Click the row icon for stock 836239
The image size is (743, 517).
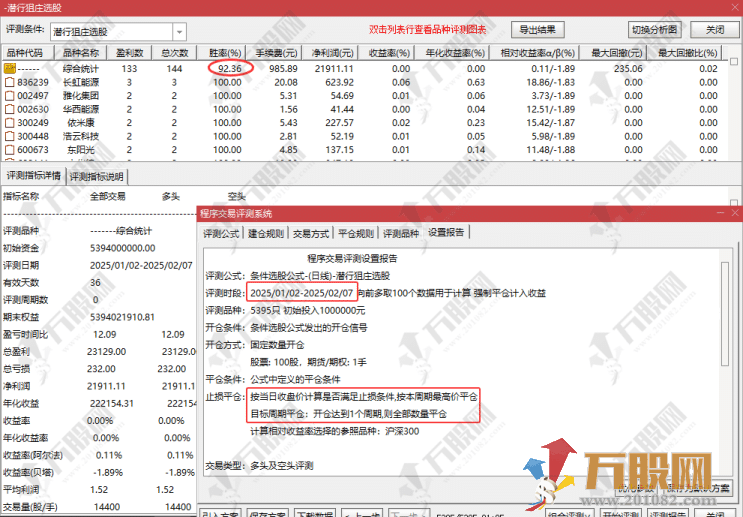(x=9, y=82)
